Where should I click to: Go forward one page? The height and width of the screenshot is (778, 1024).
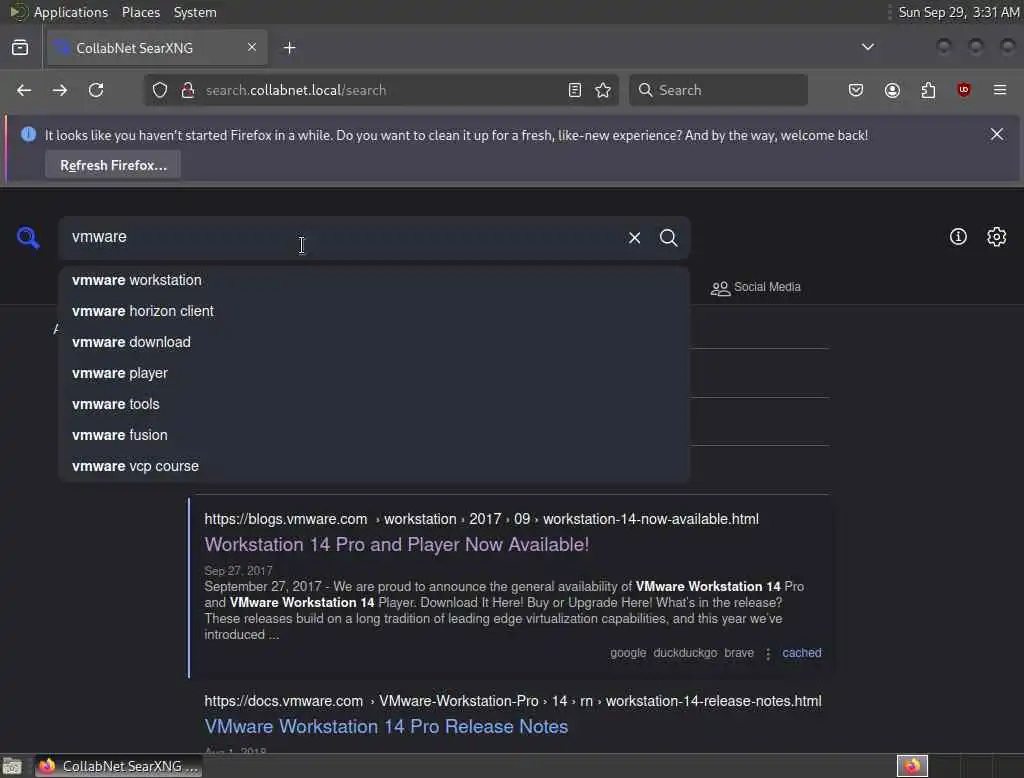pyautogui.click(x=60, y=90)
